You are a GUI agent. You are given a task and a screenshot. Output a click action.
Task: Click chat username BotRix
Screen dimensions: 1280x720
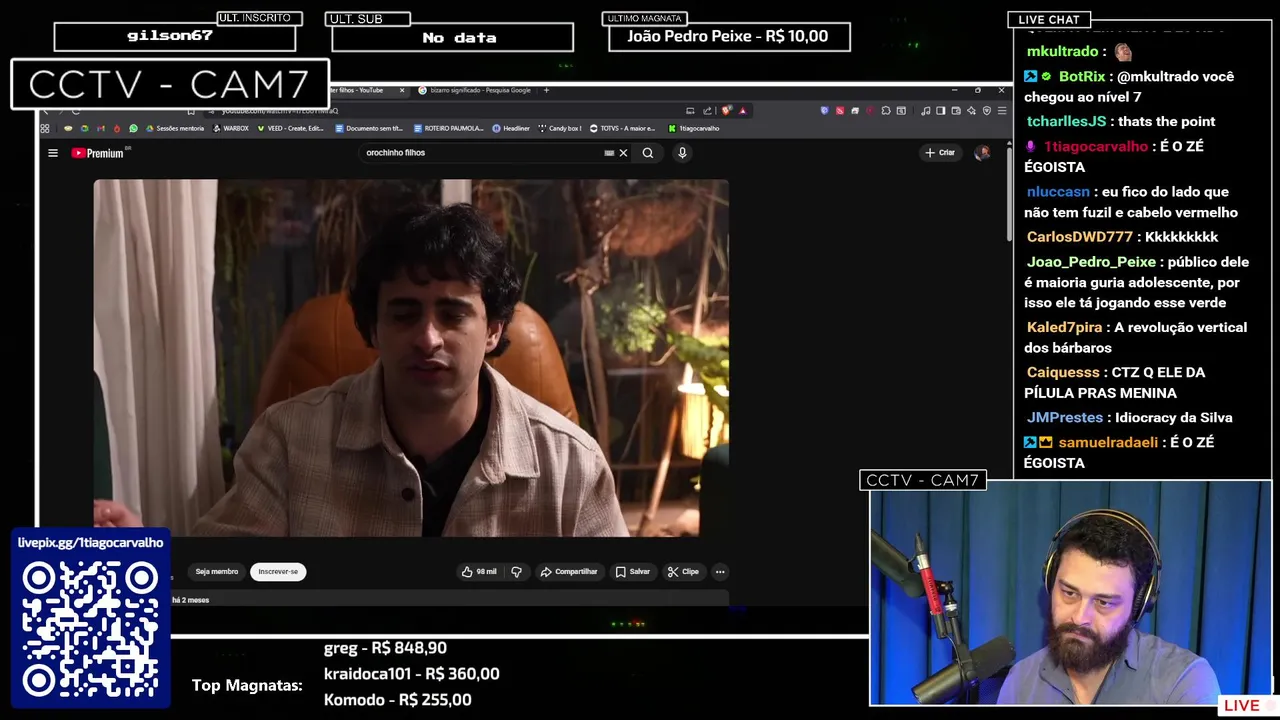[1082, 76]
